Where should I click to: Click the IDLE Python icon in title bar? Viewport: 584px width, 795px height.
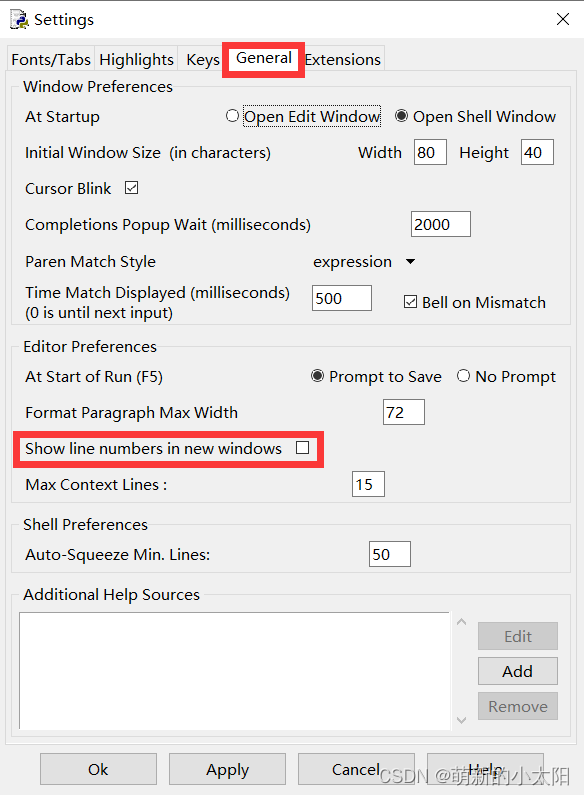19,19
